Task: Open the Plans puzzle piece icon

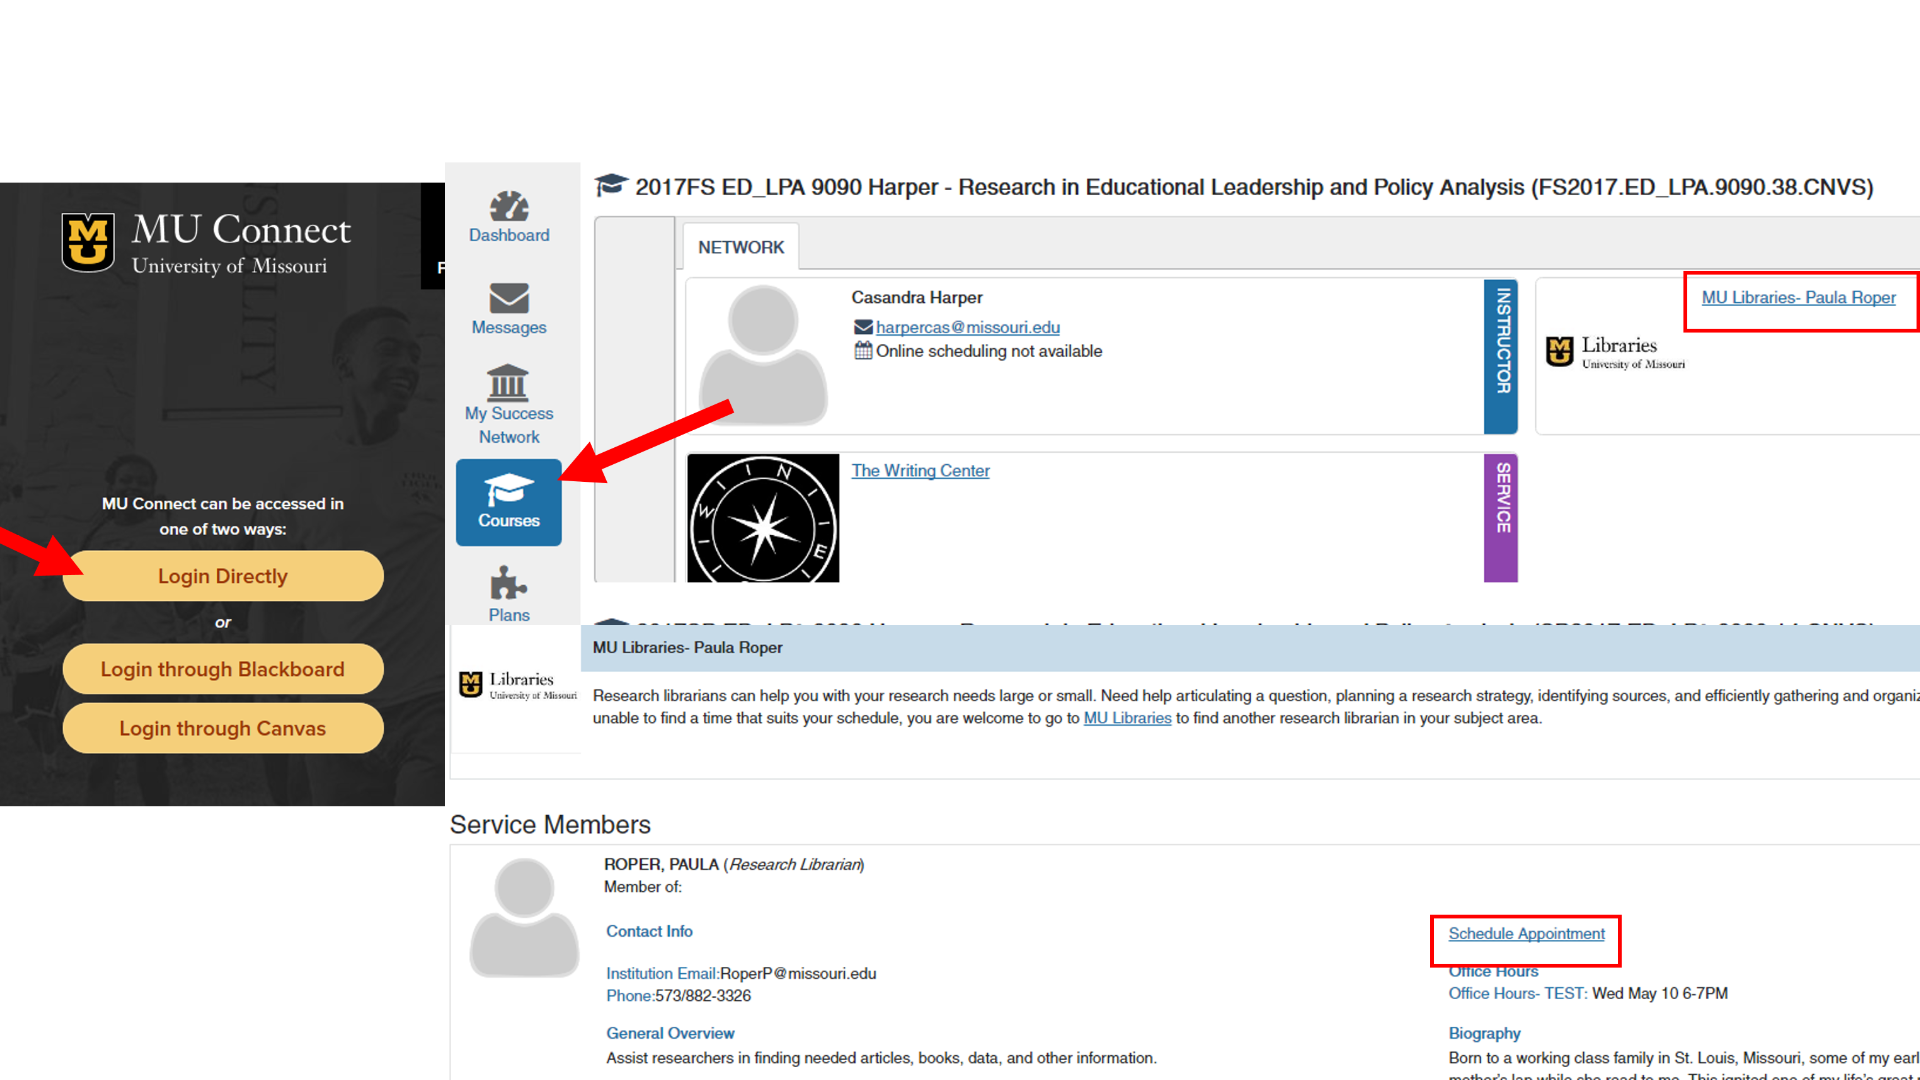Action: click(508, 583)
